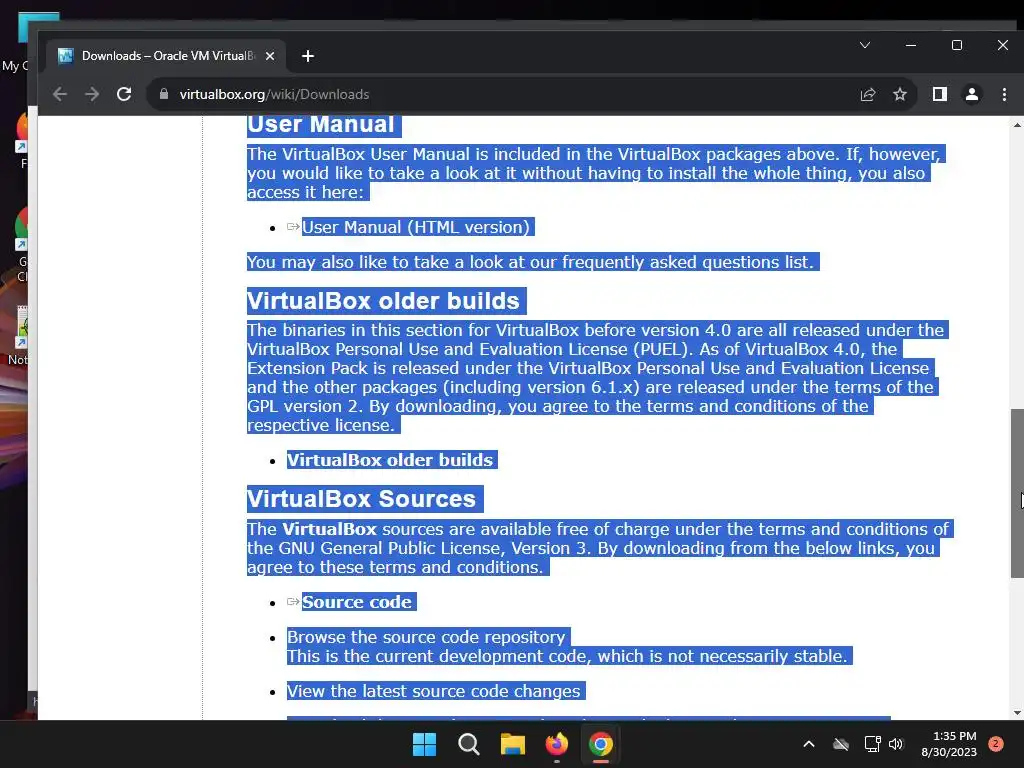This screenshot has width=1024, height=768.
Task: Open the Windows Start menu
Action: 424,744
